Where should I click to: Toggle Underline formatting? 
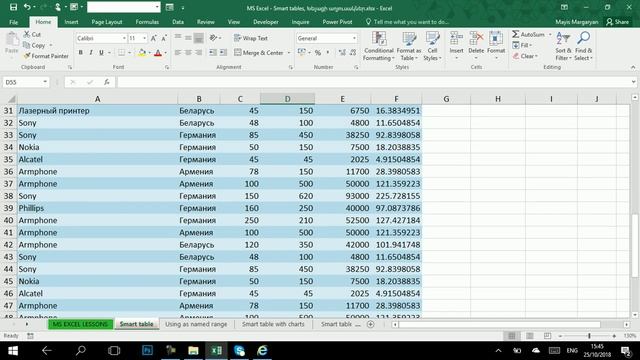[101, 53]
